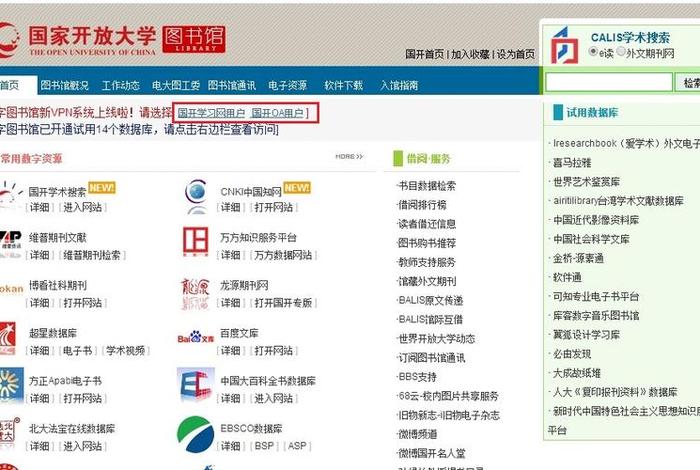700x470 pixels.
Task: Click the 国开学习网用户 VPN link
Action: coord(211,113)
